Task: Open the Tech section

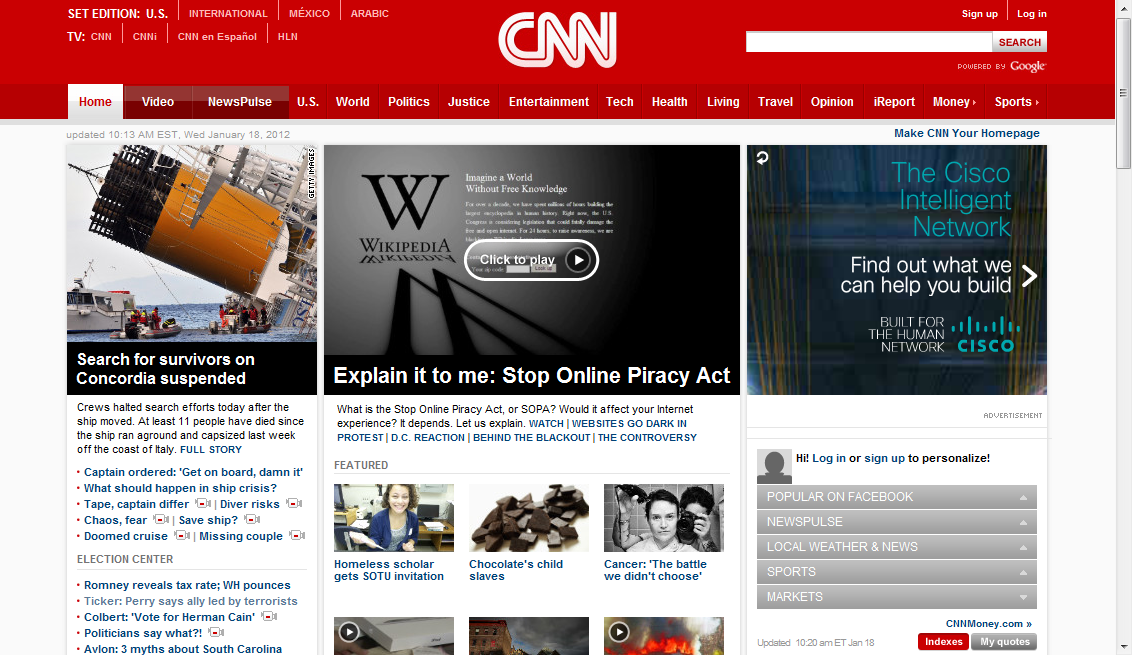Action: [619, 102]
